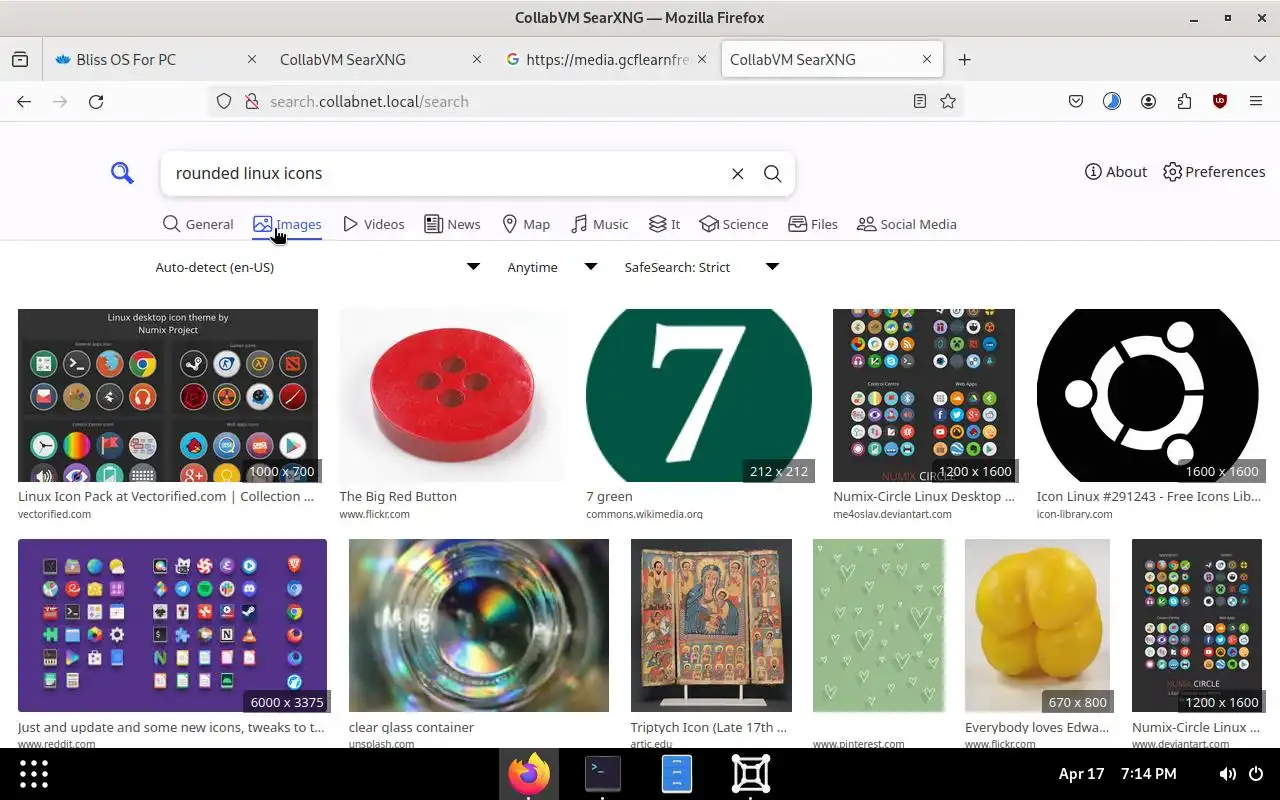Select the It search category

coord(664,224)
